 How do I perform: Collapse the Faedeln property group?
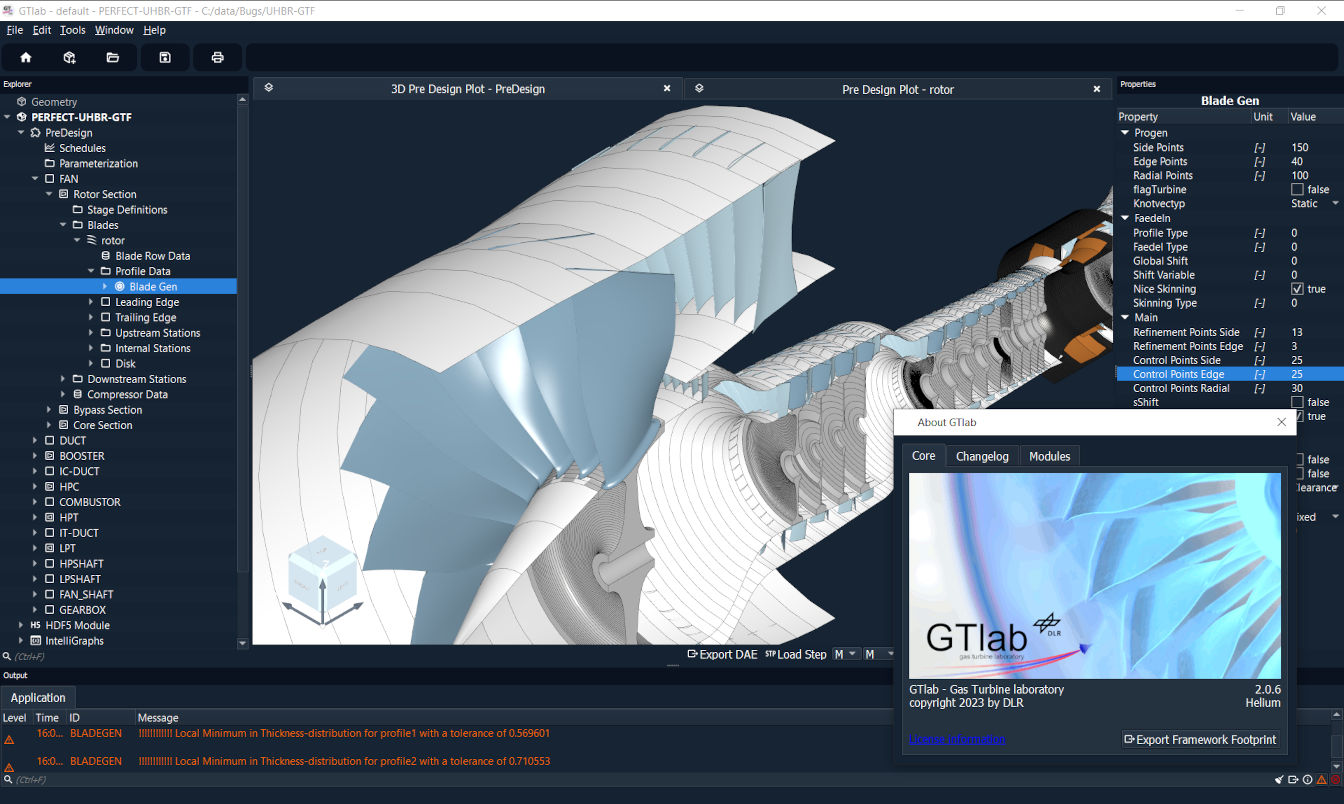pyautogui.click(x=1124, y=218)
